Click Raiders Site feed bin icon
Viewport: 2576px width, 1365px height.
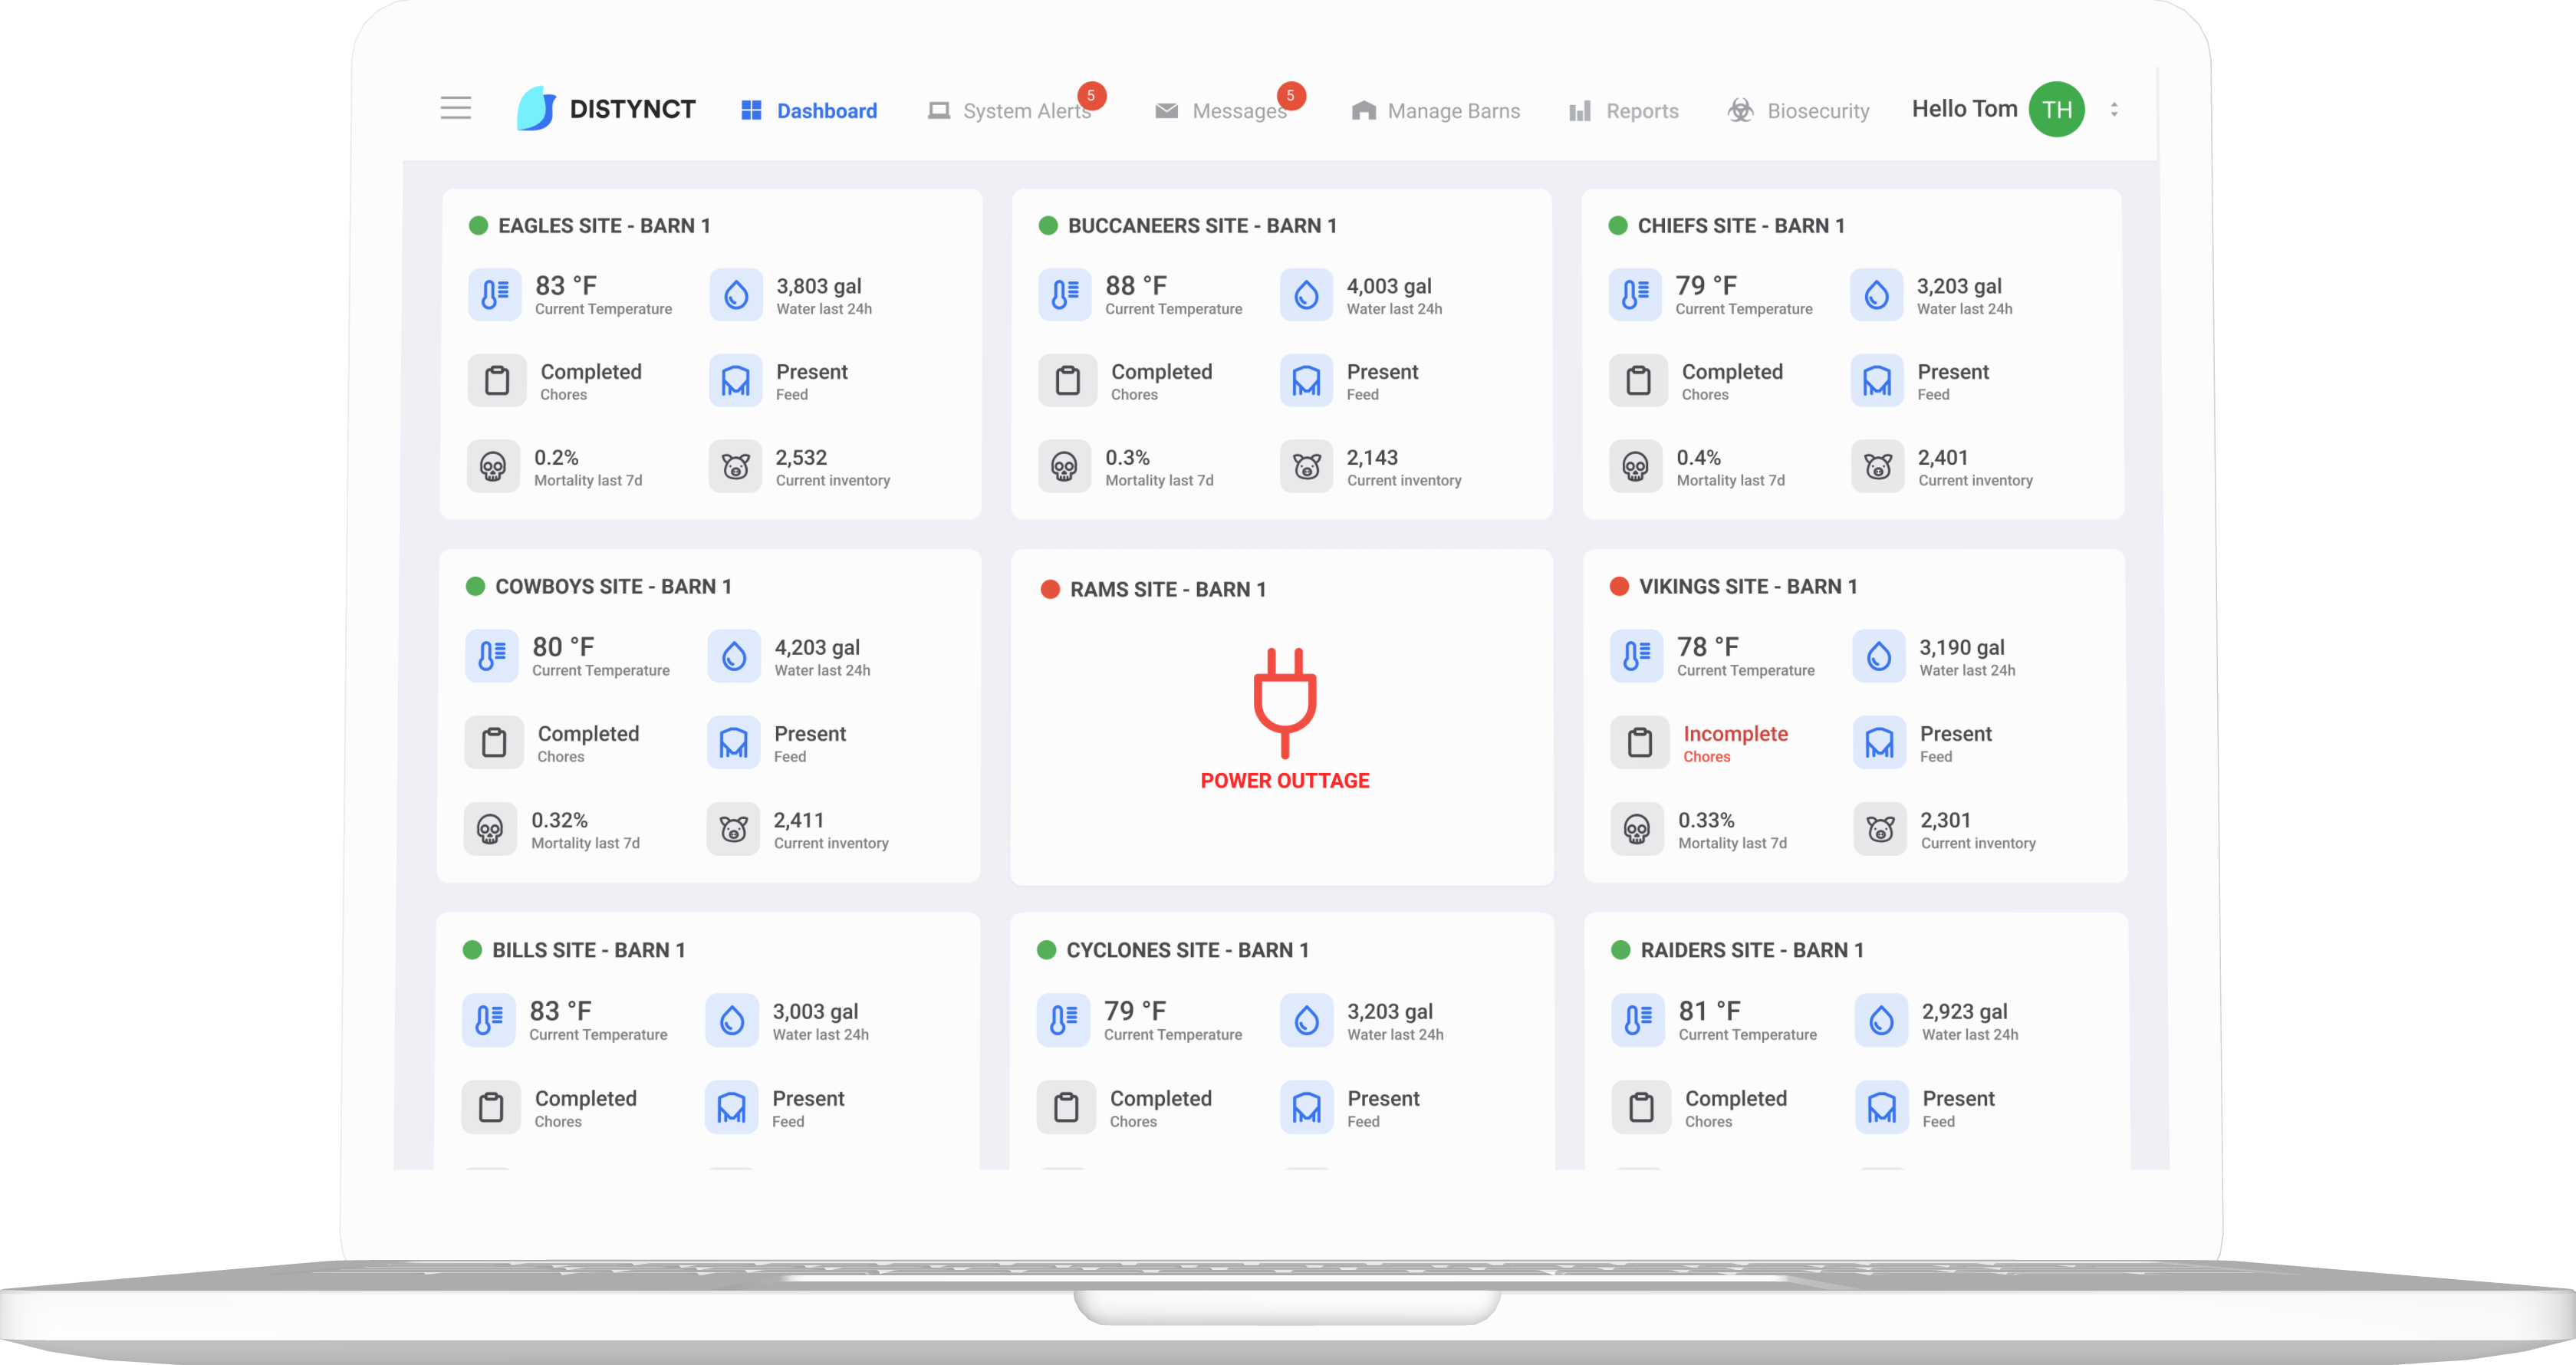(1882, 1107)
